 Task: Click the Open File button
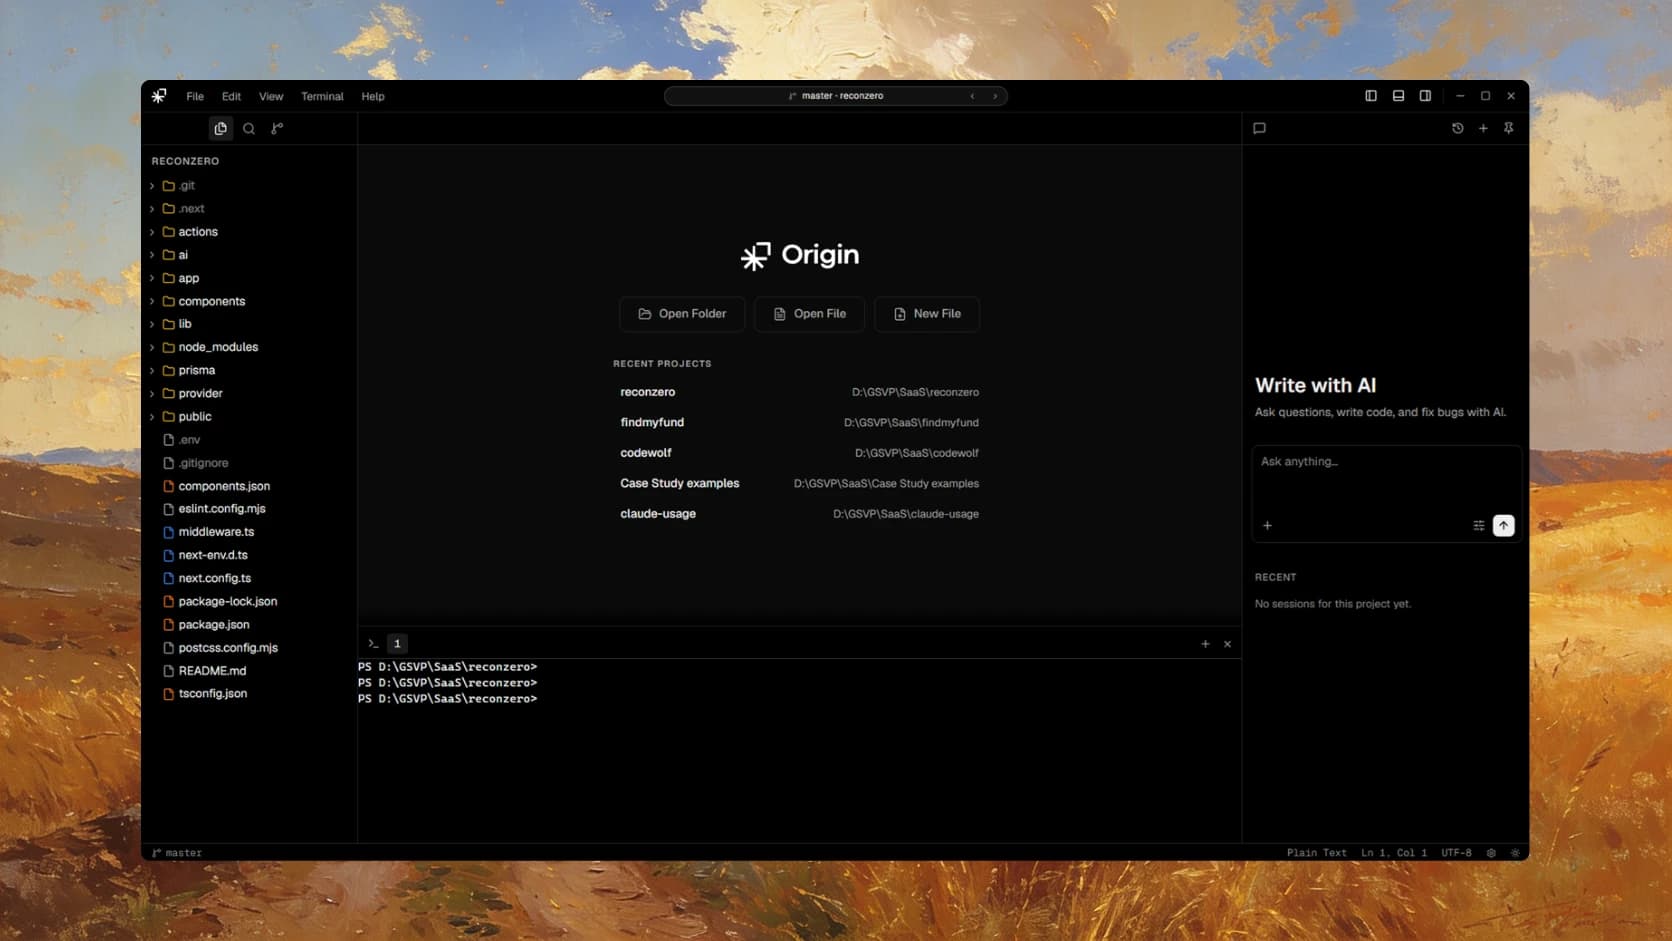point(809,314)
